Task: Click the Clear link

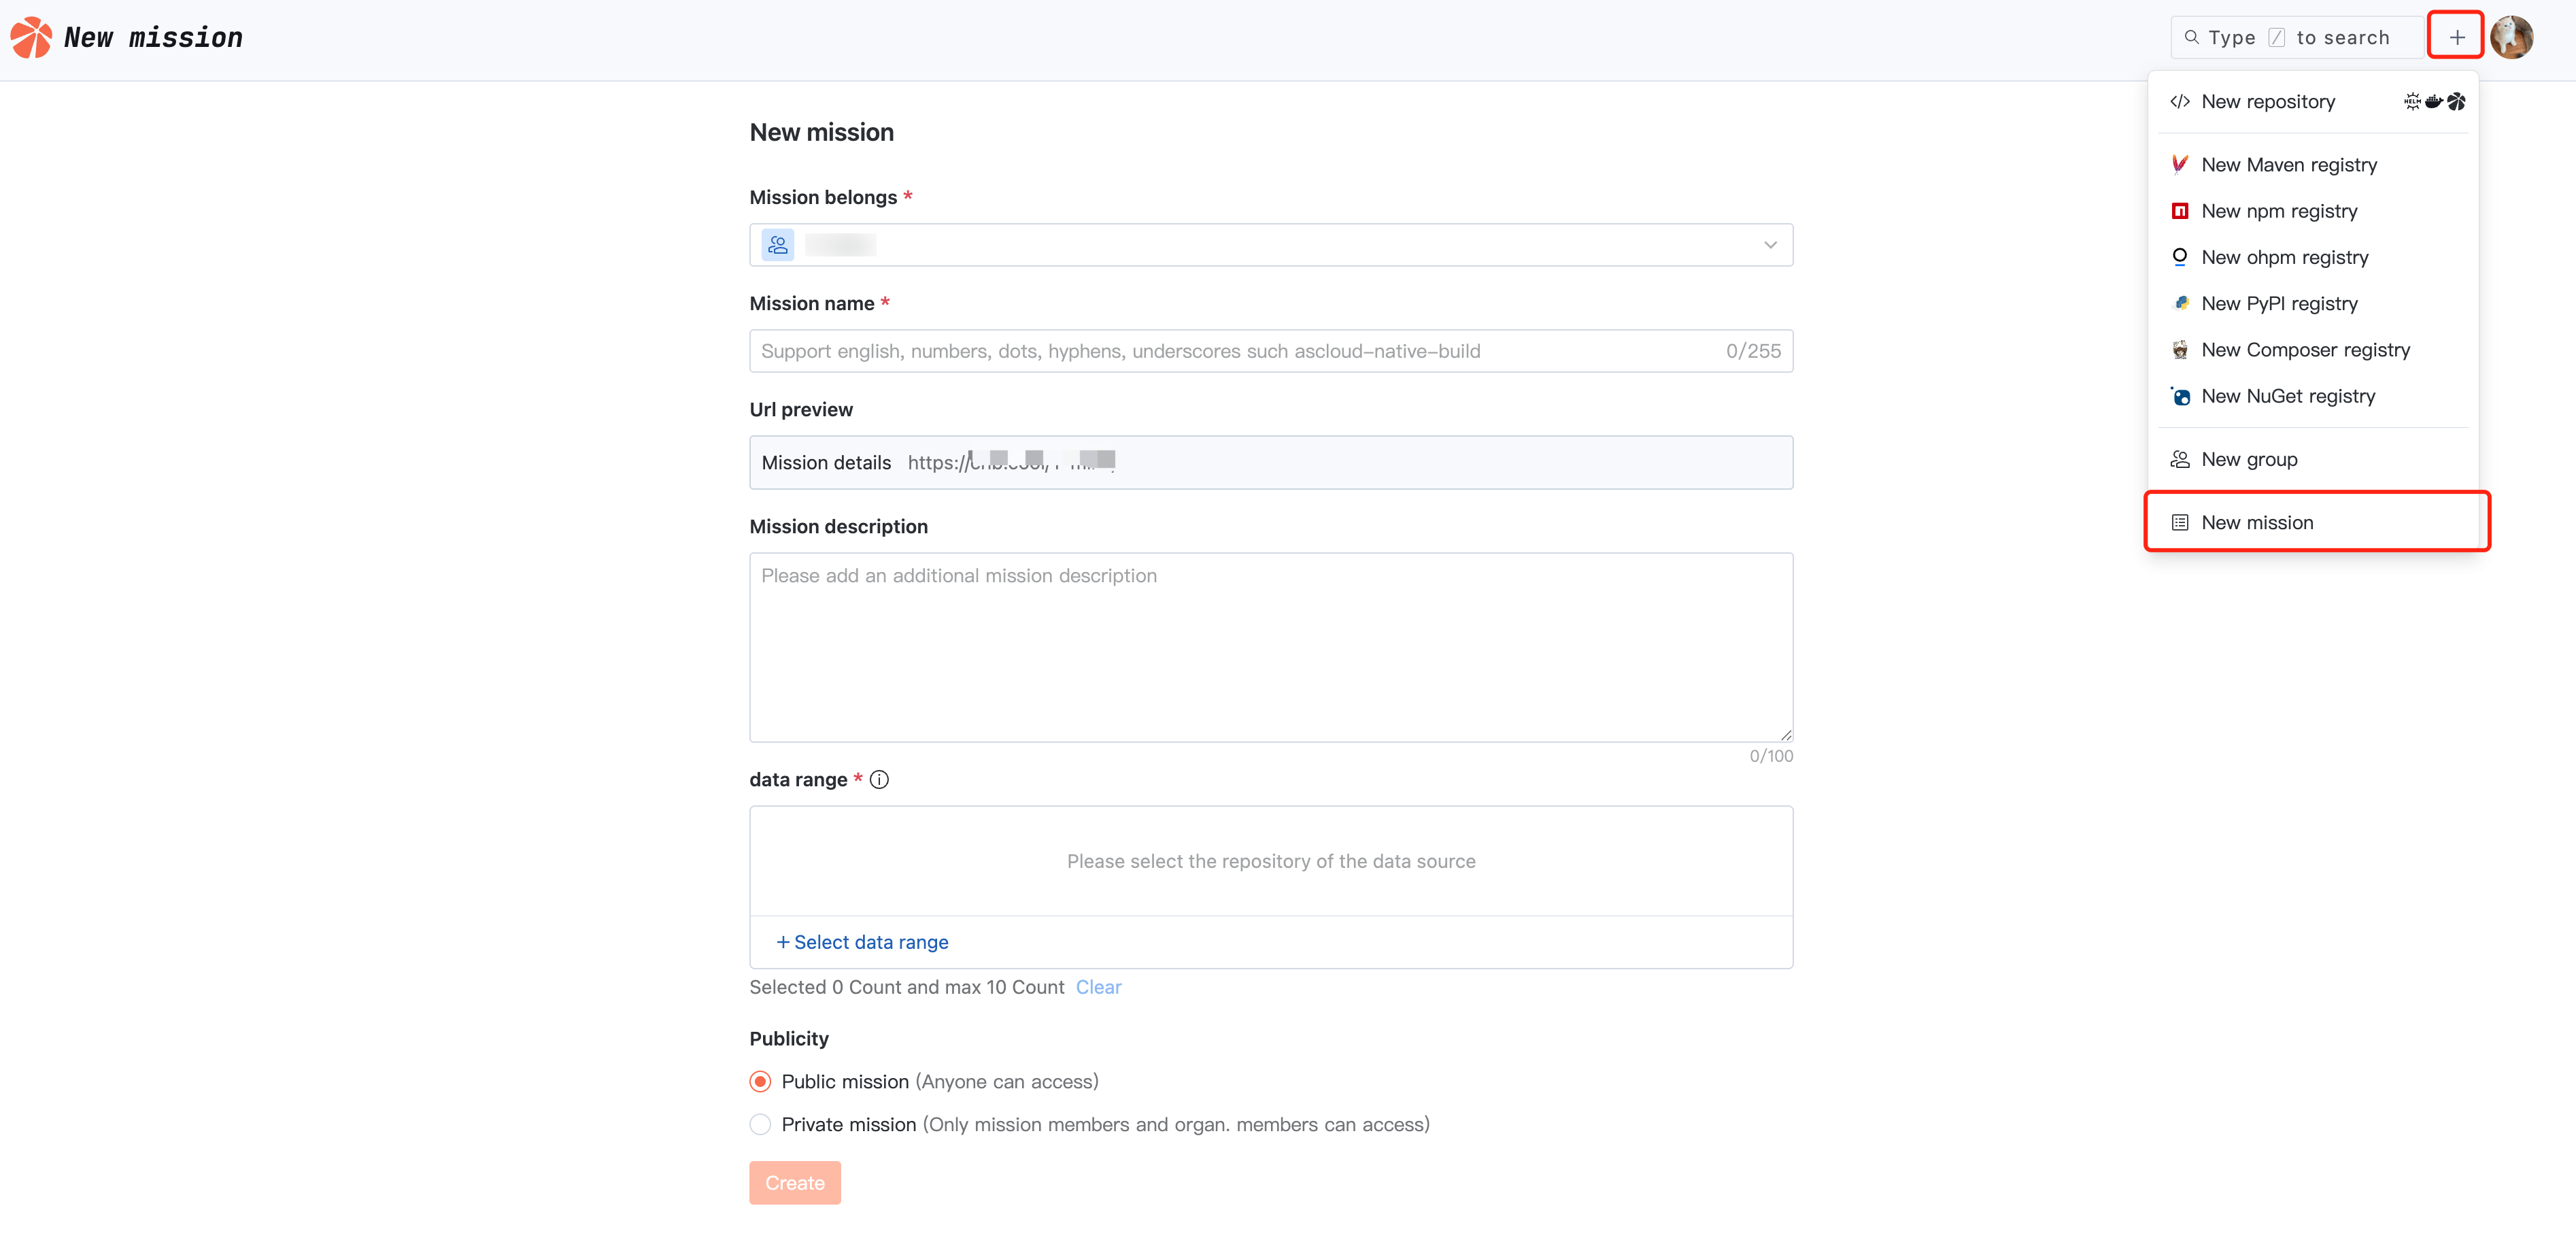Action: (x=1098, y=987)
